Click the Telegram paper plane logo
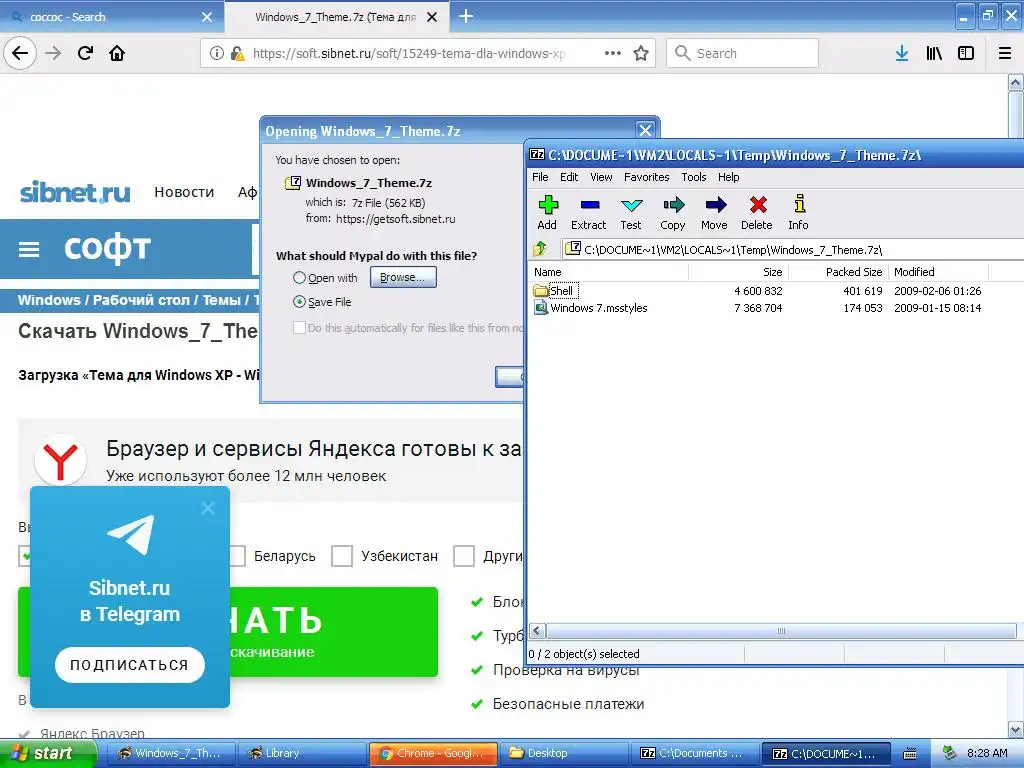 click(131, 534)
